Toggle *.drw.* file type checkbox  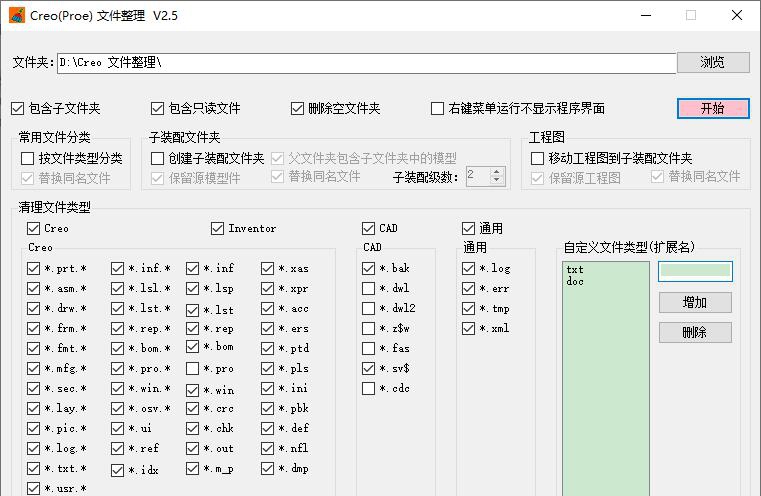(33, 309)
